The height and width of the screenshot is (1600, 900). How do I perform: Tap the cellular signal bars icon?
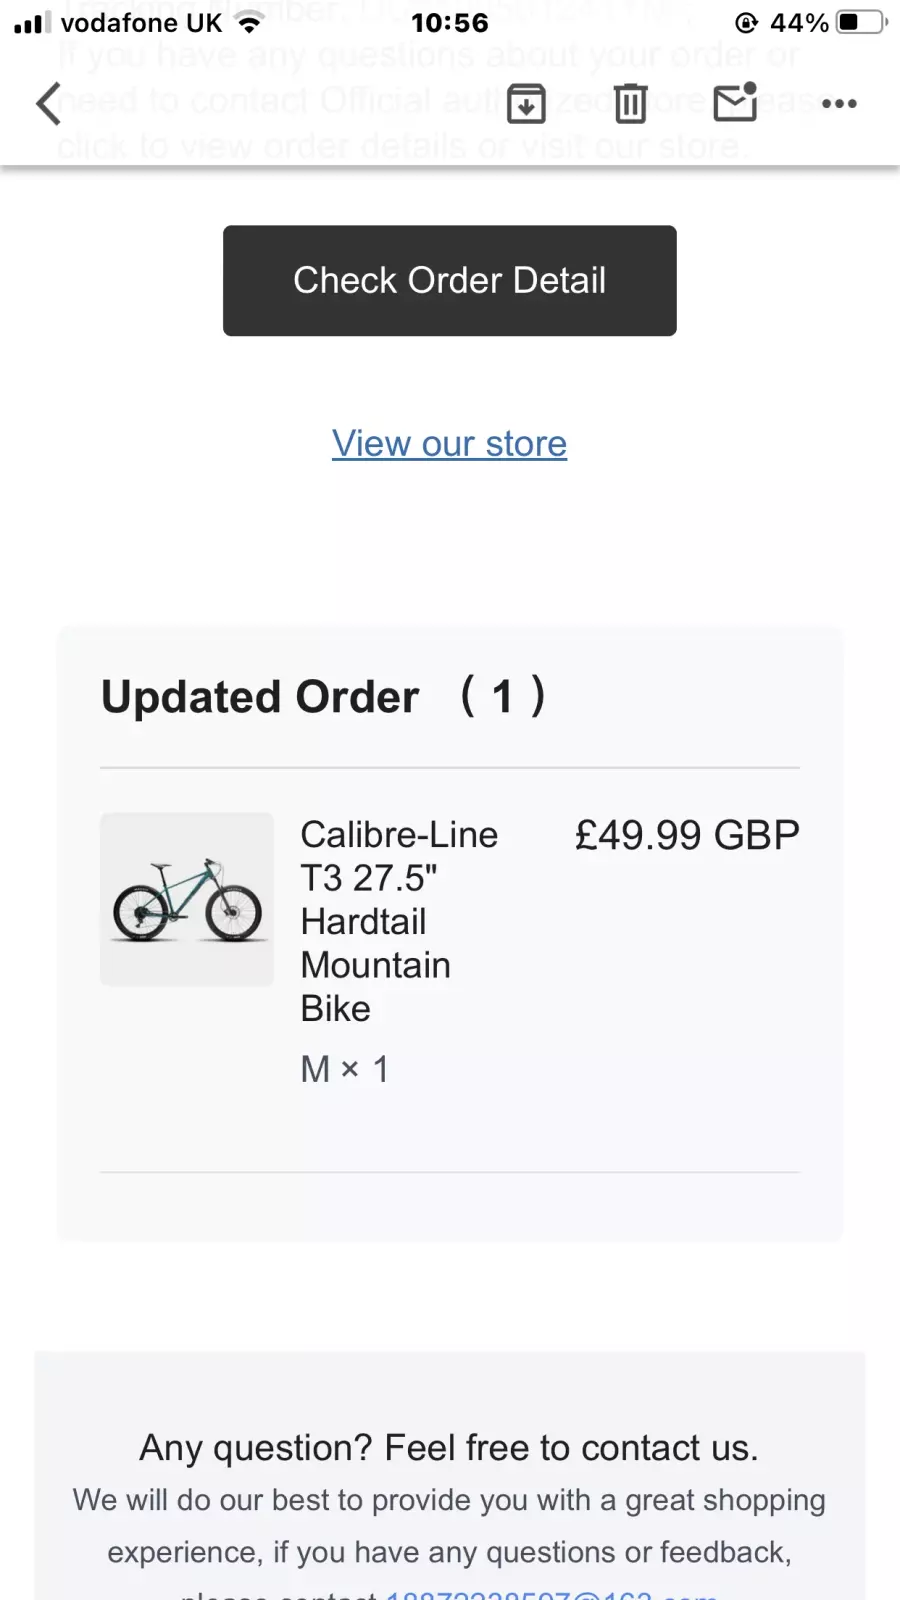[x=32, y=23]
